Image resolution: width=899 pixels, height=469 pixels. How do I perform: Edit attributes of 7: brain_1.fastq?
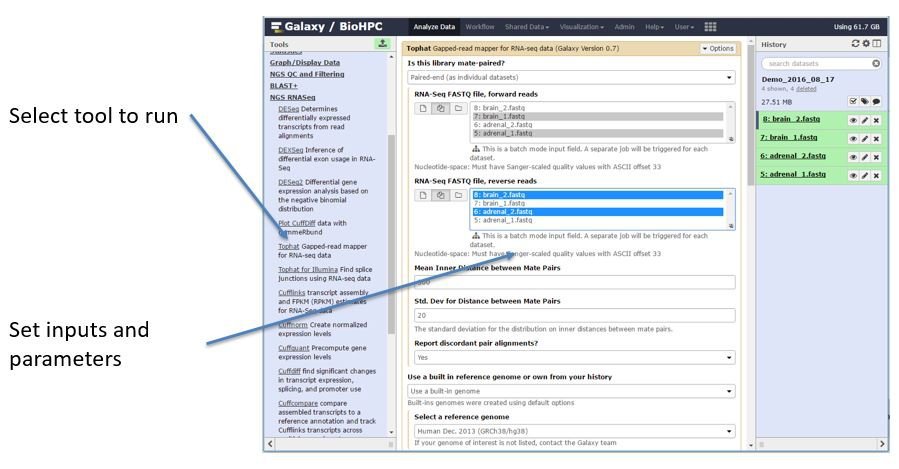[865, 139]
